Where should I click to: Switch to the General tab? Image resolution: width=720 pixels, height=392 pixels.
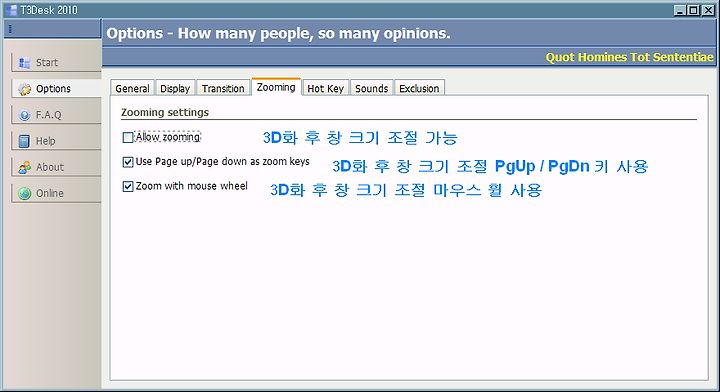pos(132,88)
